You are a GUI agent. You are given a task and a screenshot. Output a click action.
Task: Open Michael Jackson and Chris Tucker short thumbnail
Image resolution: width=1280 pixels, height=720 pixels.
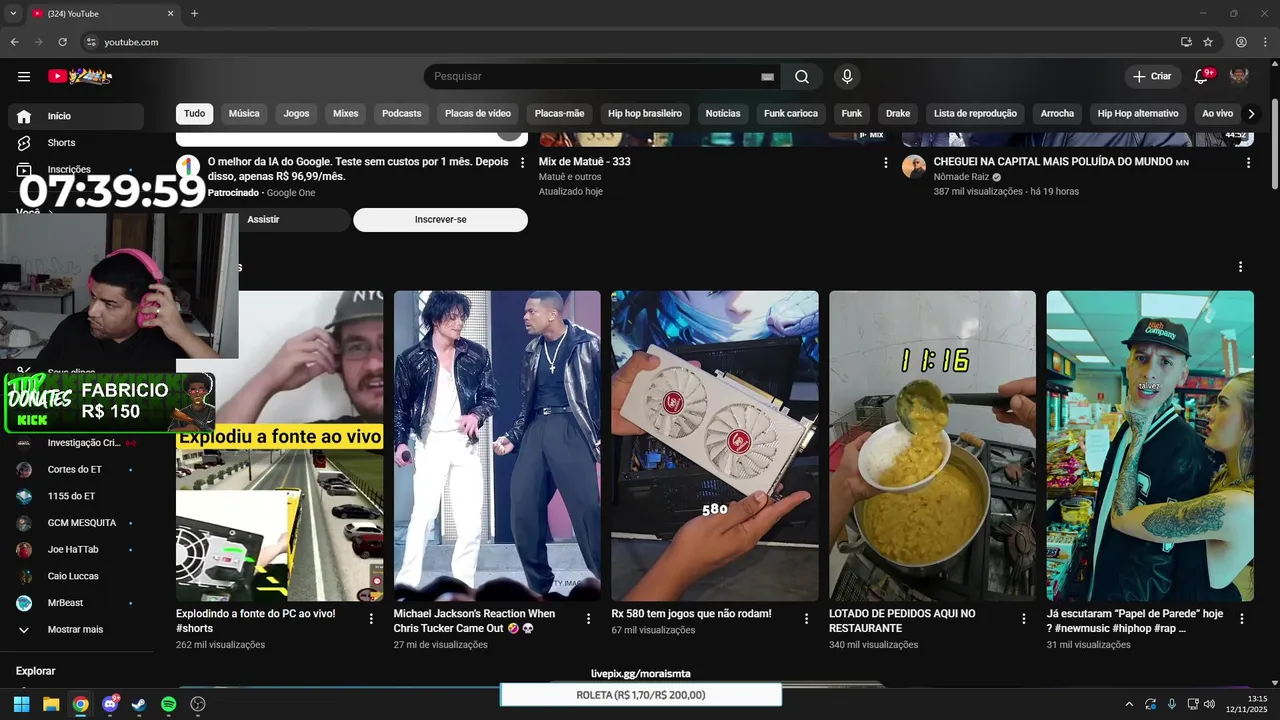[497, 446]
